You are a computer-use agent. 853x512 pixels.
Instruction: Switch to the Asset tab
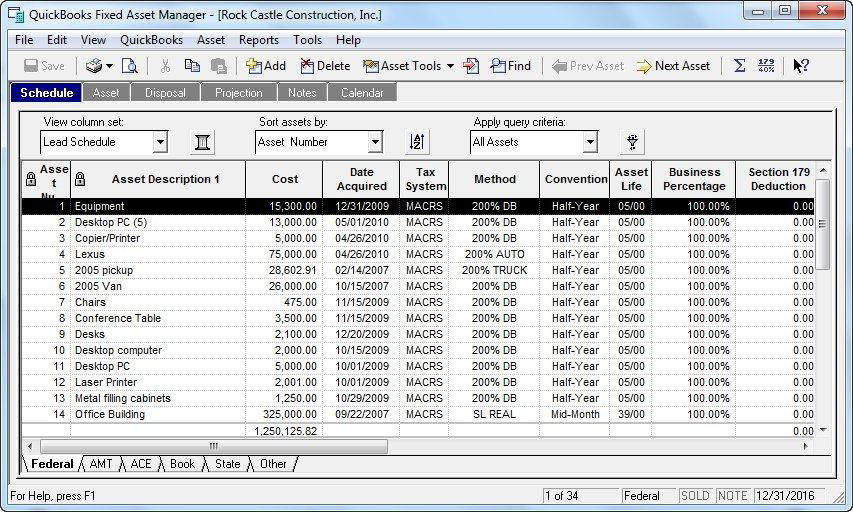pos(106,92)
